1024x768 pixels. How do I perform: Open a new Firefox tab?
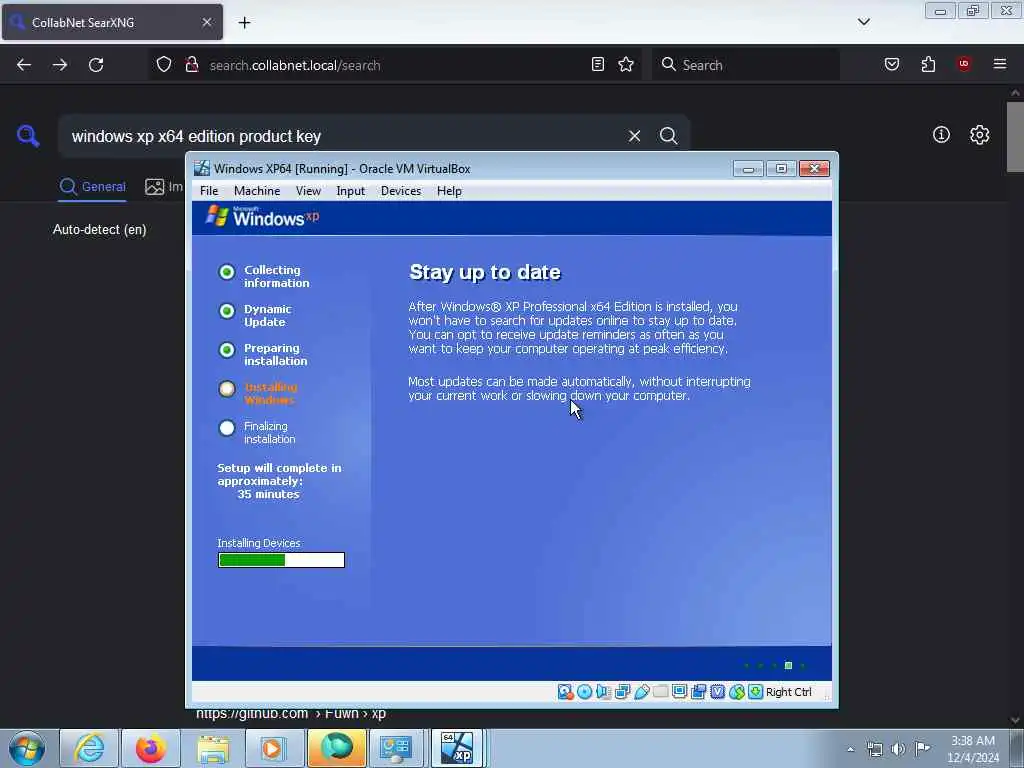point(244,23)
